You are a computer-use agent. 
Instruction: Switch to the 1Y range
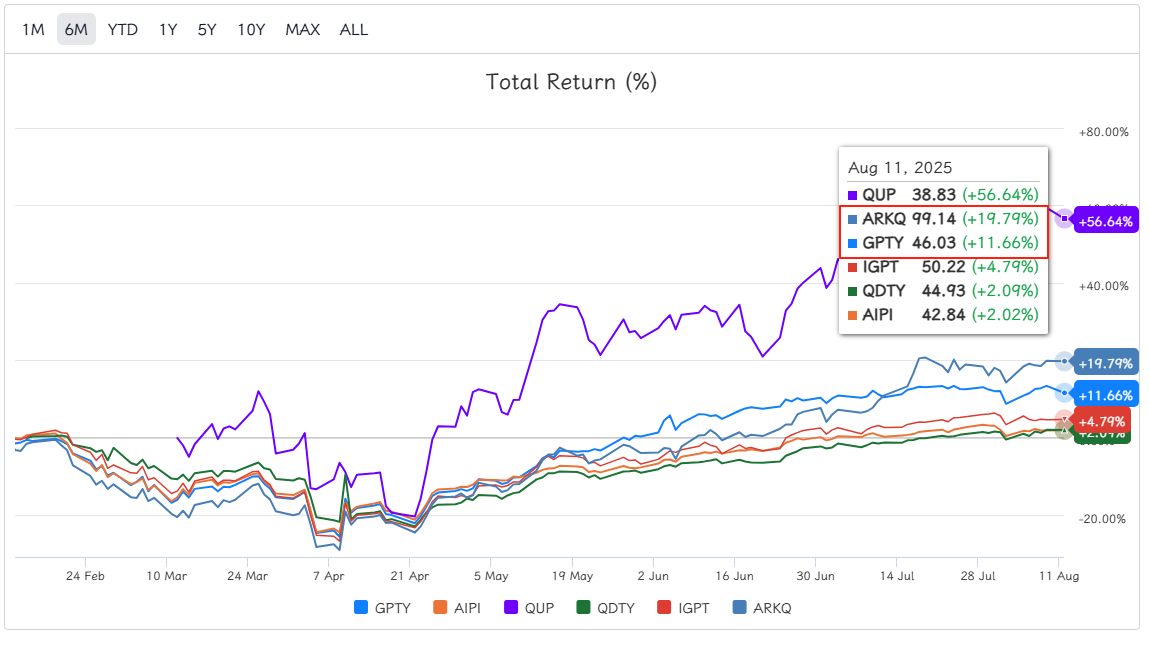coord(168,30)
